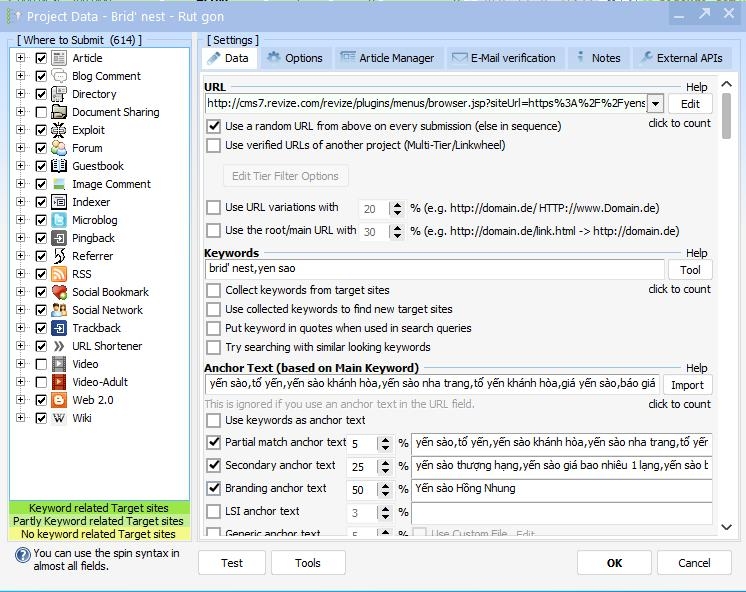The height and width of the screenshot is (592, 746).
Task: Click the Social Bookmark icon
Action: click(x=59, y=292)
